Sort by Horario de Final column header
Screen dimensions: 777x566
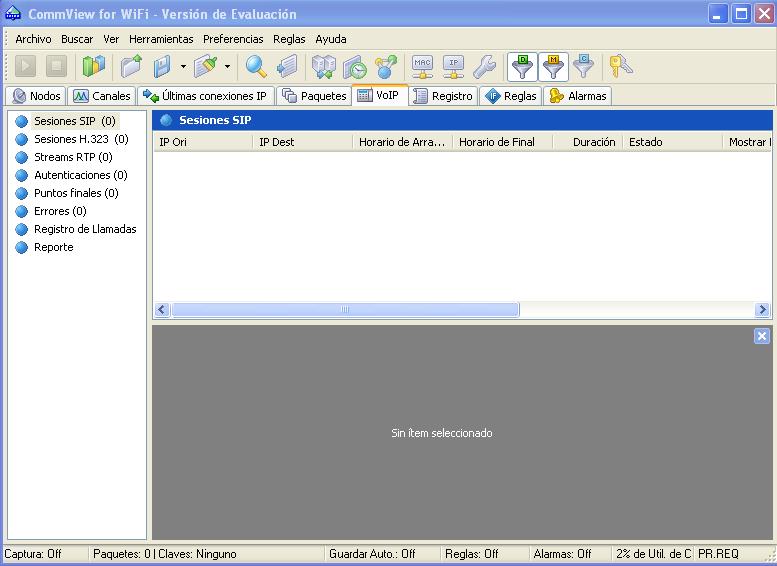tap(502, 142)
